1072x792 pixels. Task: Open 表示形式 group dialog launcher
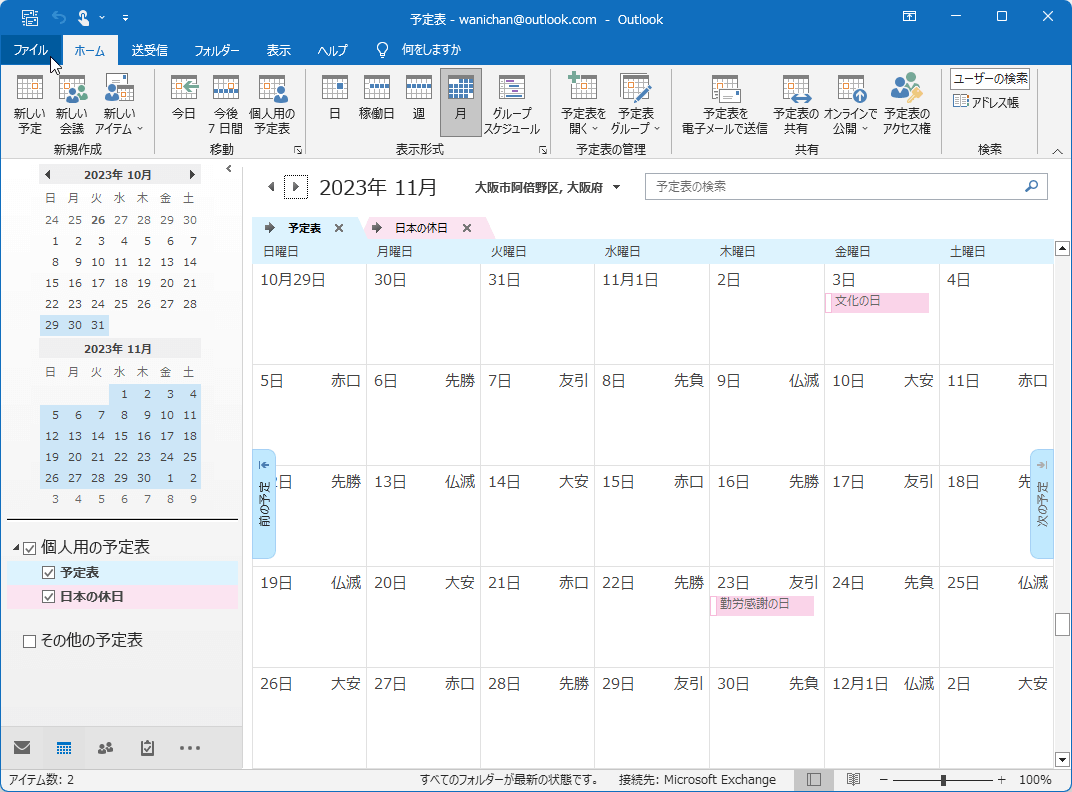click(x=543, y=150)
